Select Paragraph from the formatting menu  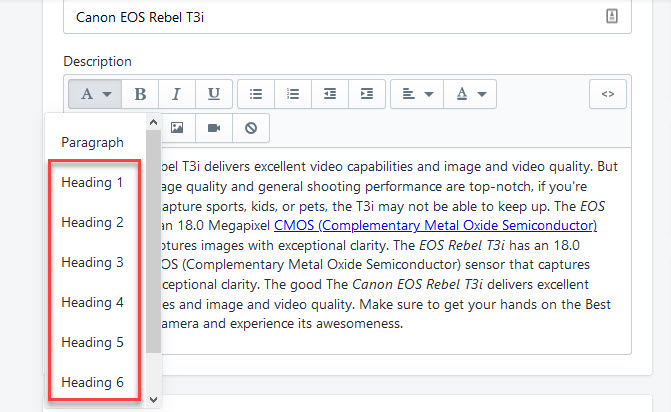point(92,143)
